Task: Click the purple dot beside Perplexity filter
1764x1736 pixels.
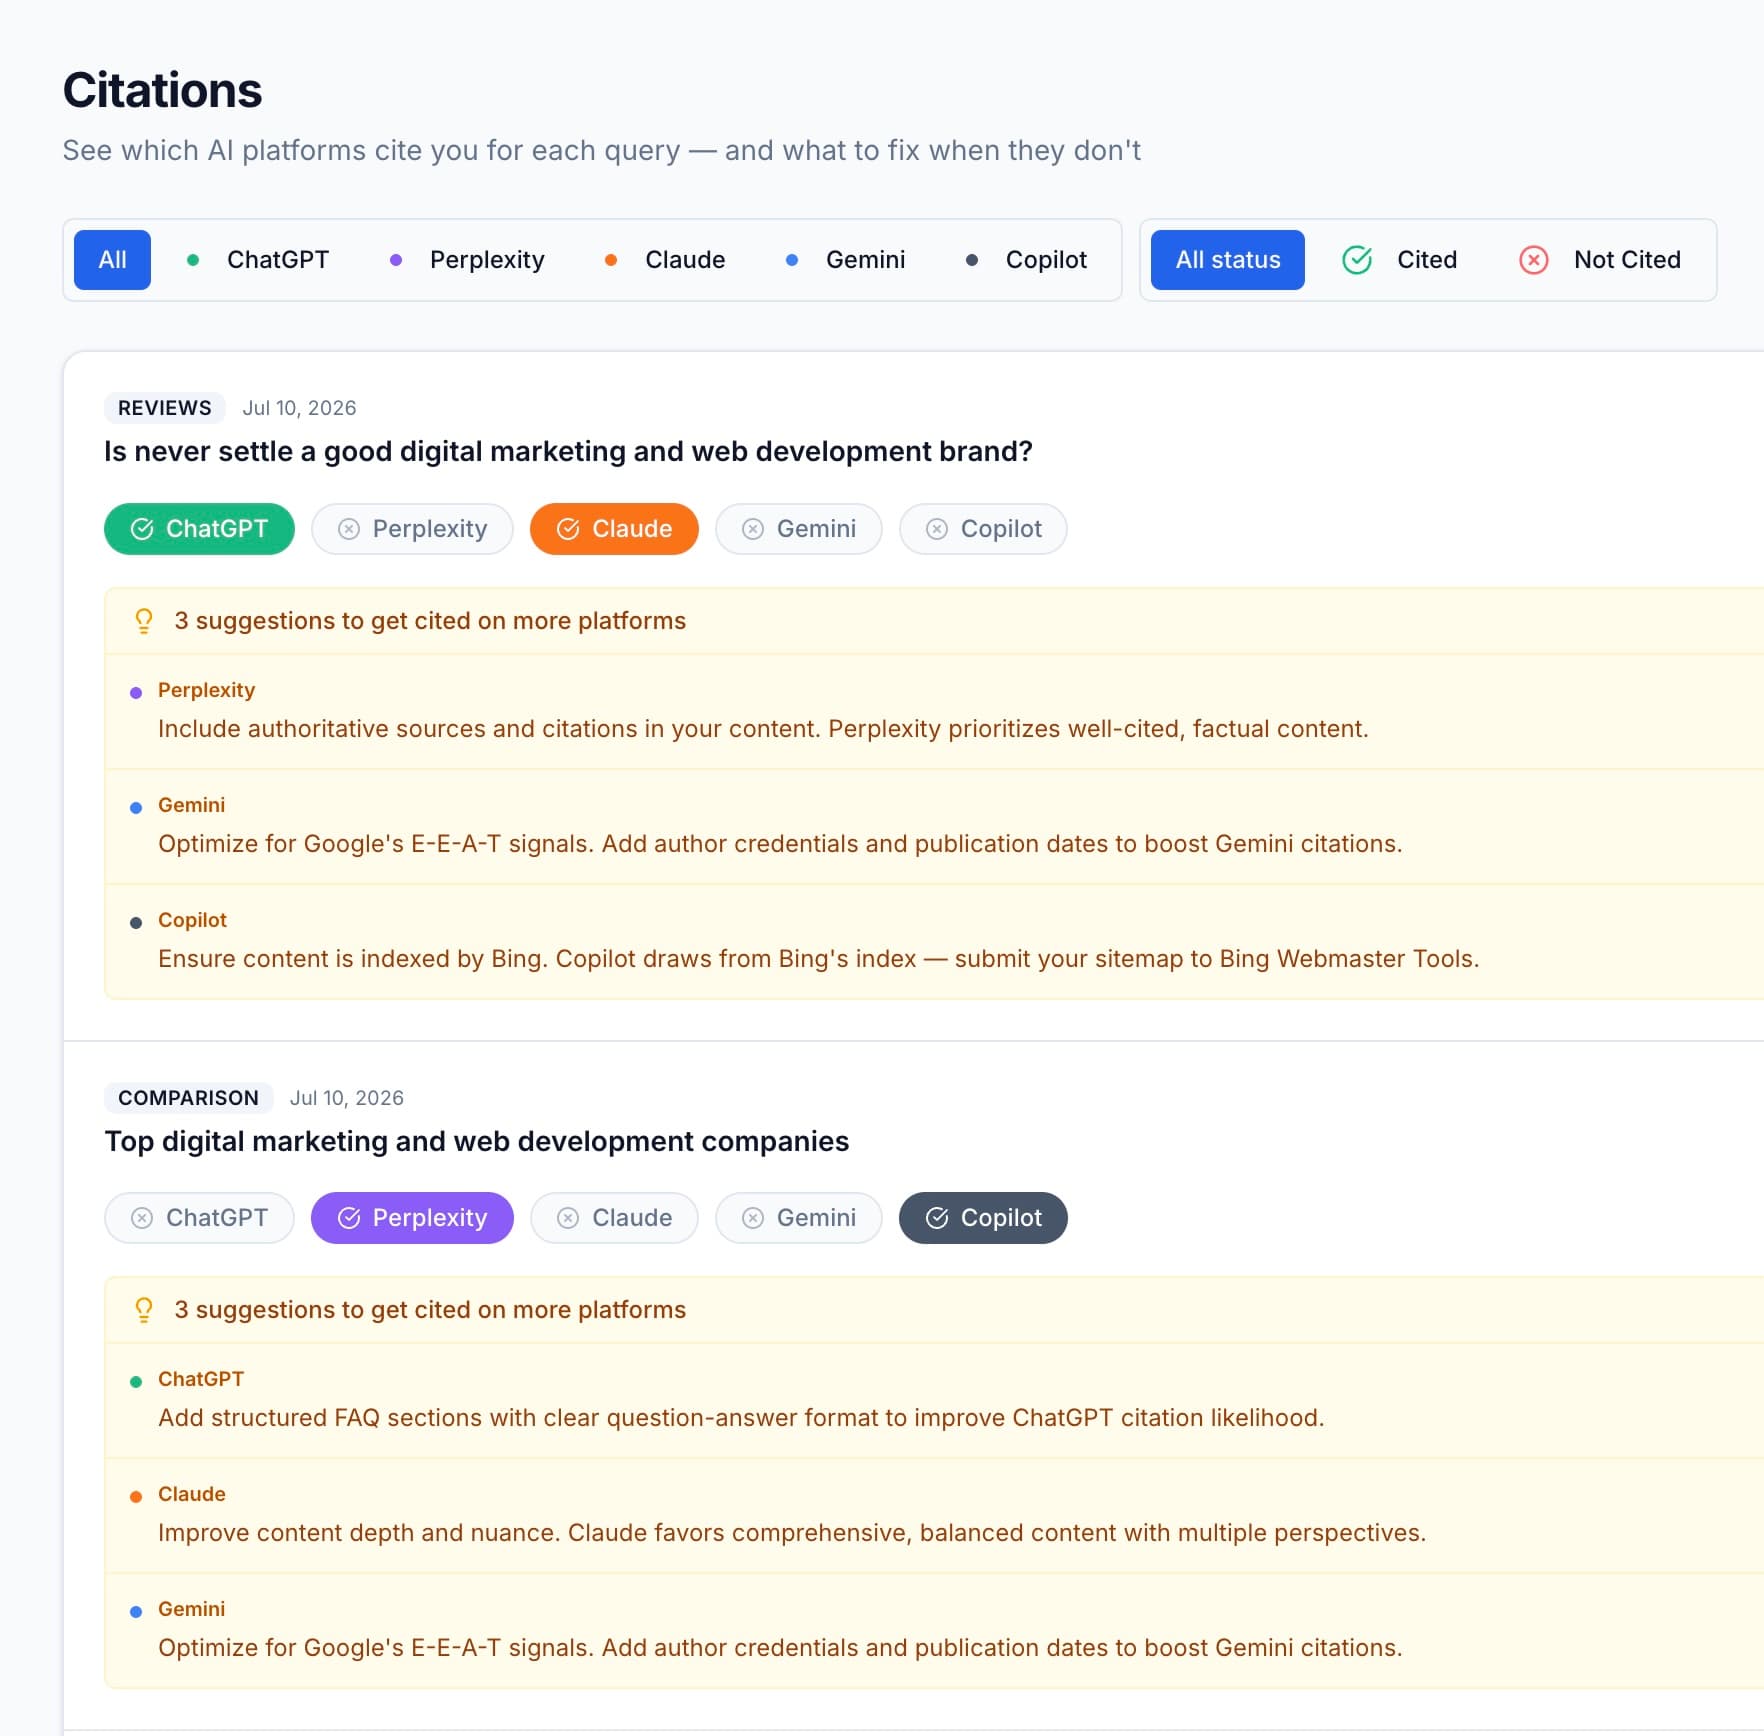Action: pos(396,260)
